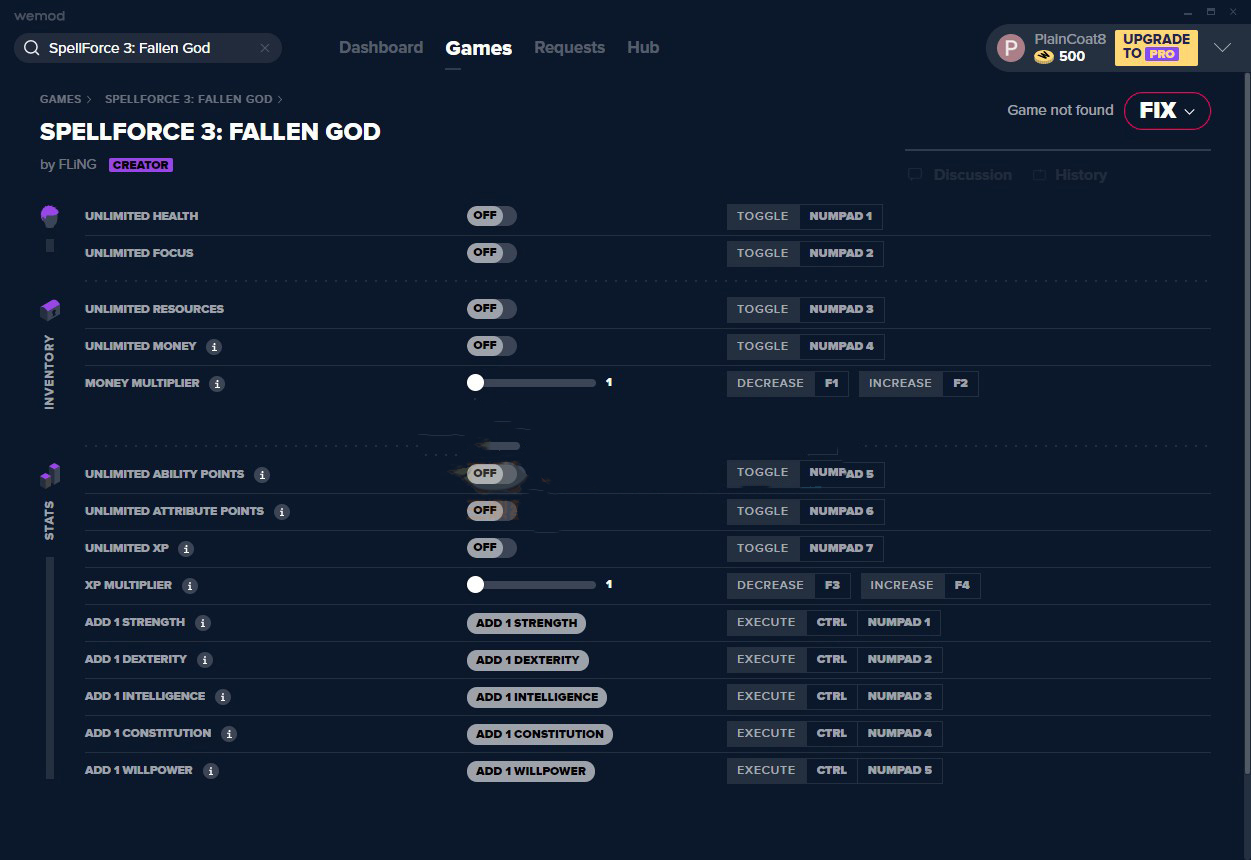The width and height of the screenshot is (1251, 860).
Task: Enable Unlimited Resources switch
Action: pos(492,309)
